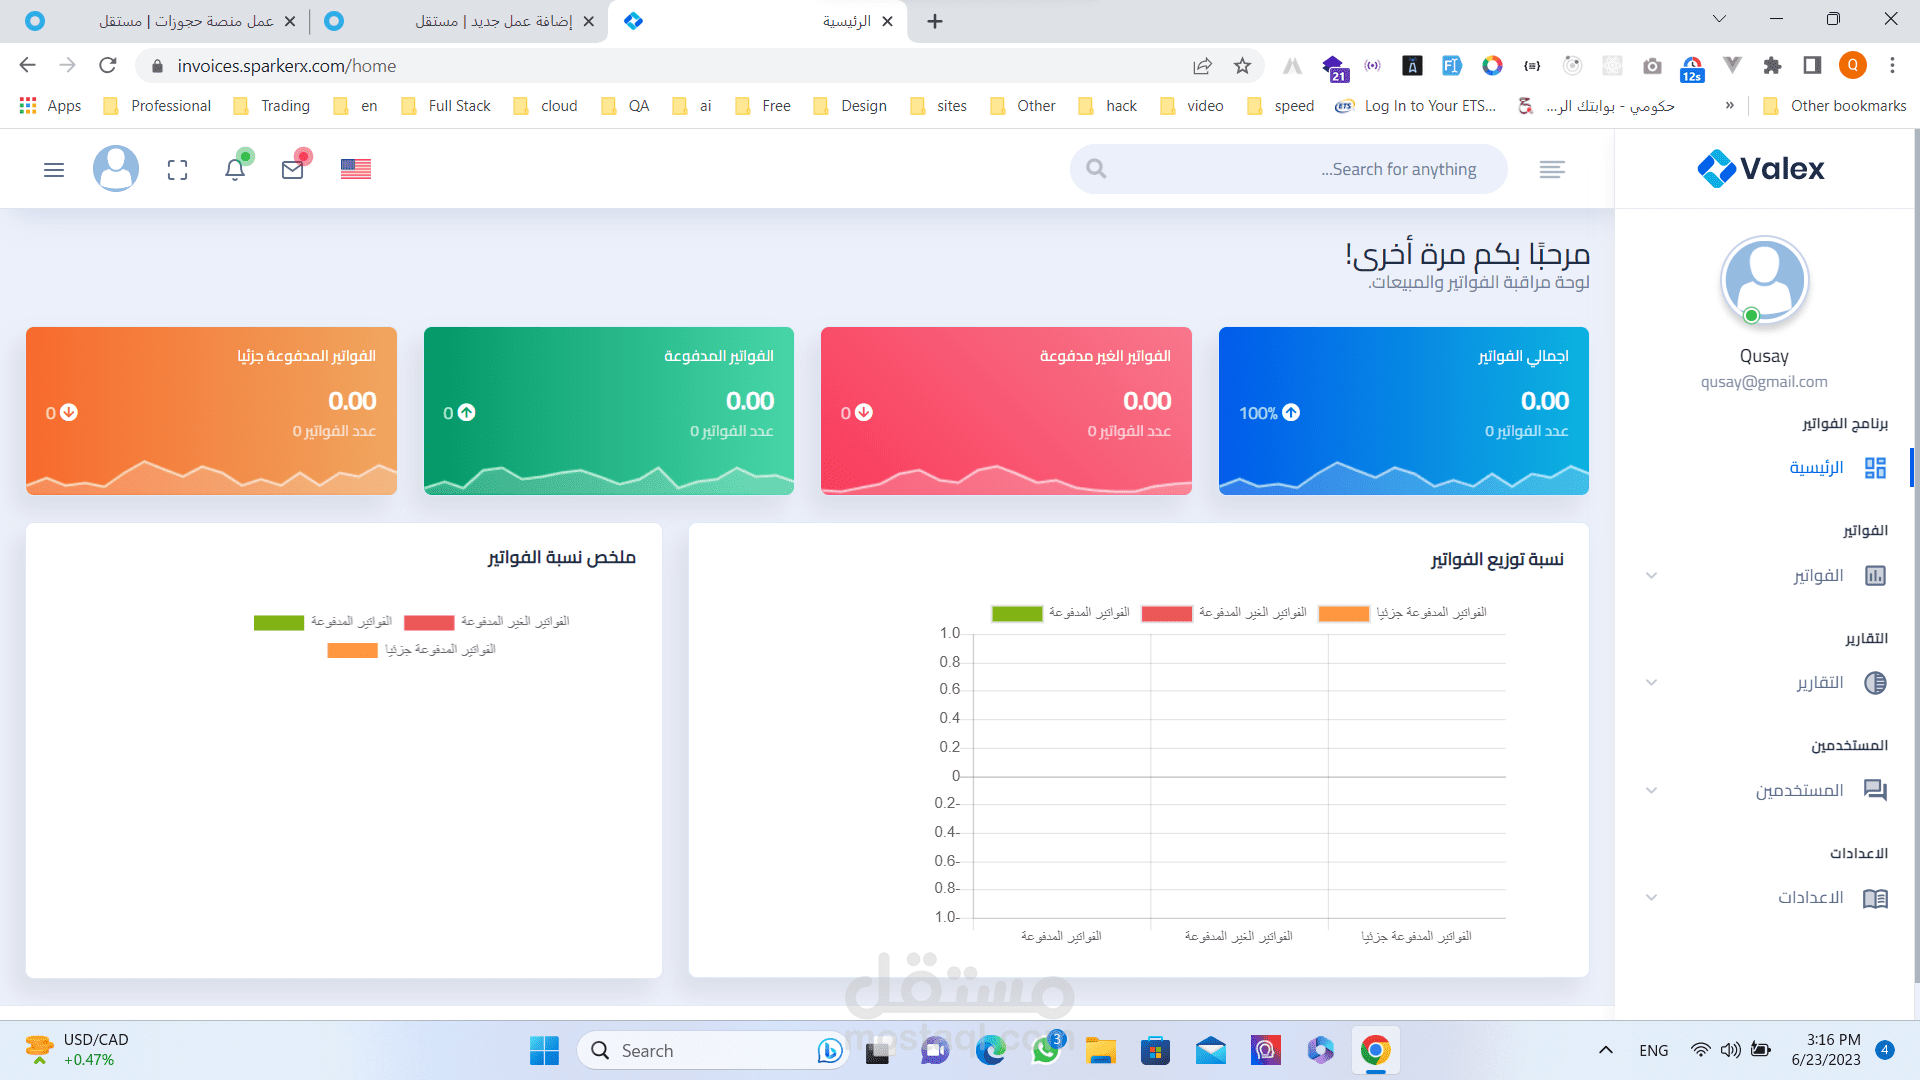Toggle orange المدفوعة جزئيا legend in bar chart

[x=1402, y=613]
